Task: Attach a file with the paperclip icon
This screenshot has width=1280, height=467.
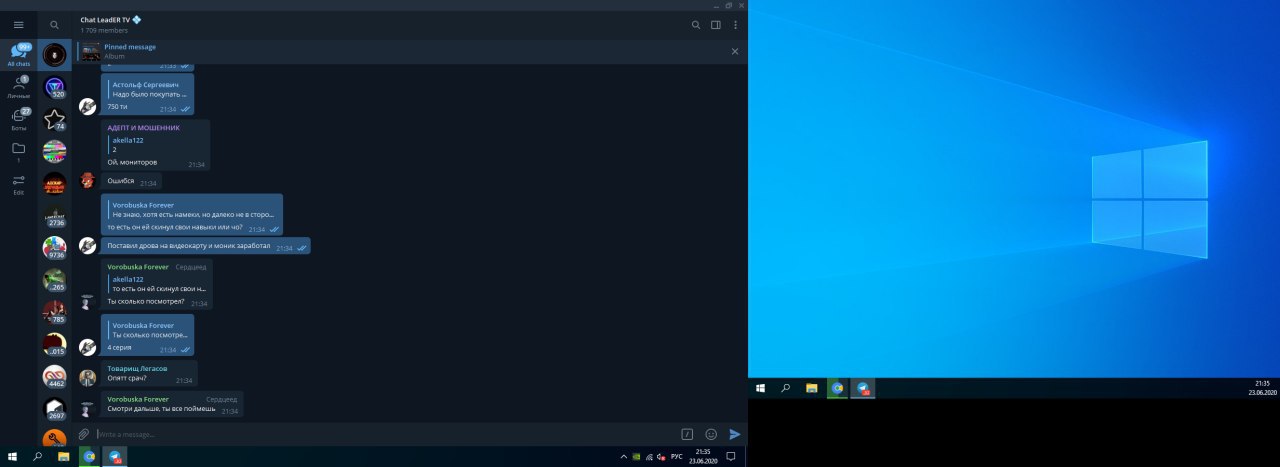Action: (84, 434)
